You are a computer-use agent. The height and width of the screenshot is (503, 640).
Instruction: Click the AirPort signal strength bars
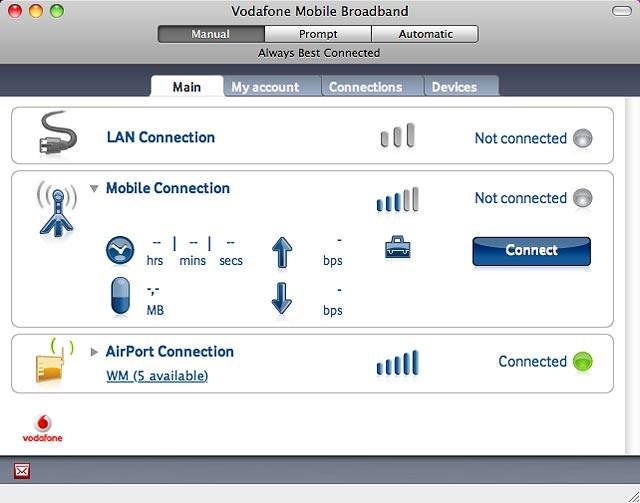(398, 363)
